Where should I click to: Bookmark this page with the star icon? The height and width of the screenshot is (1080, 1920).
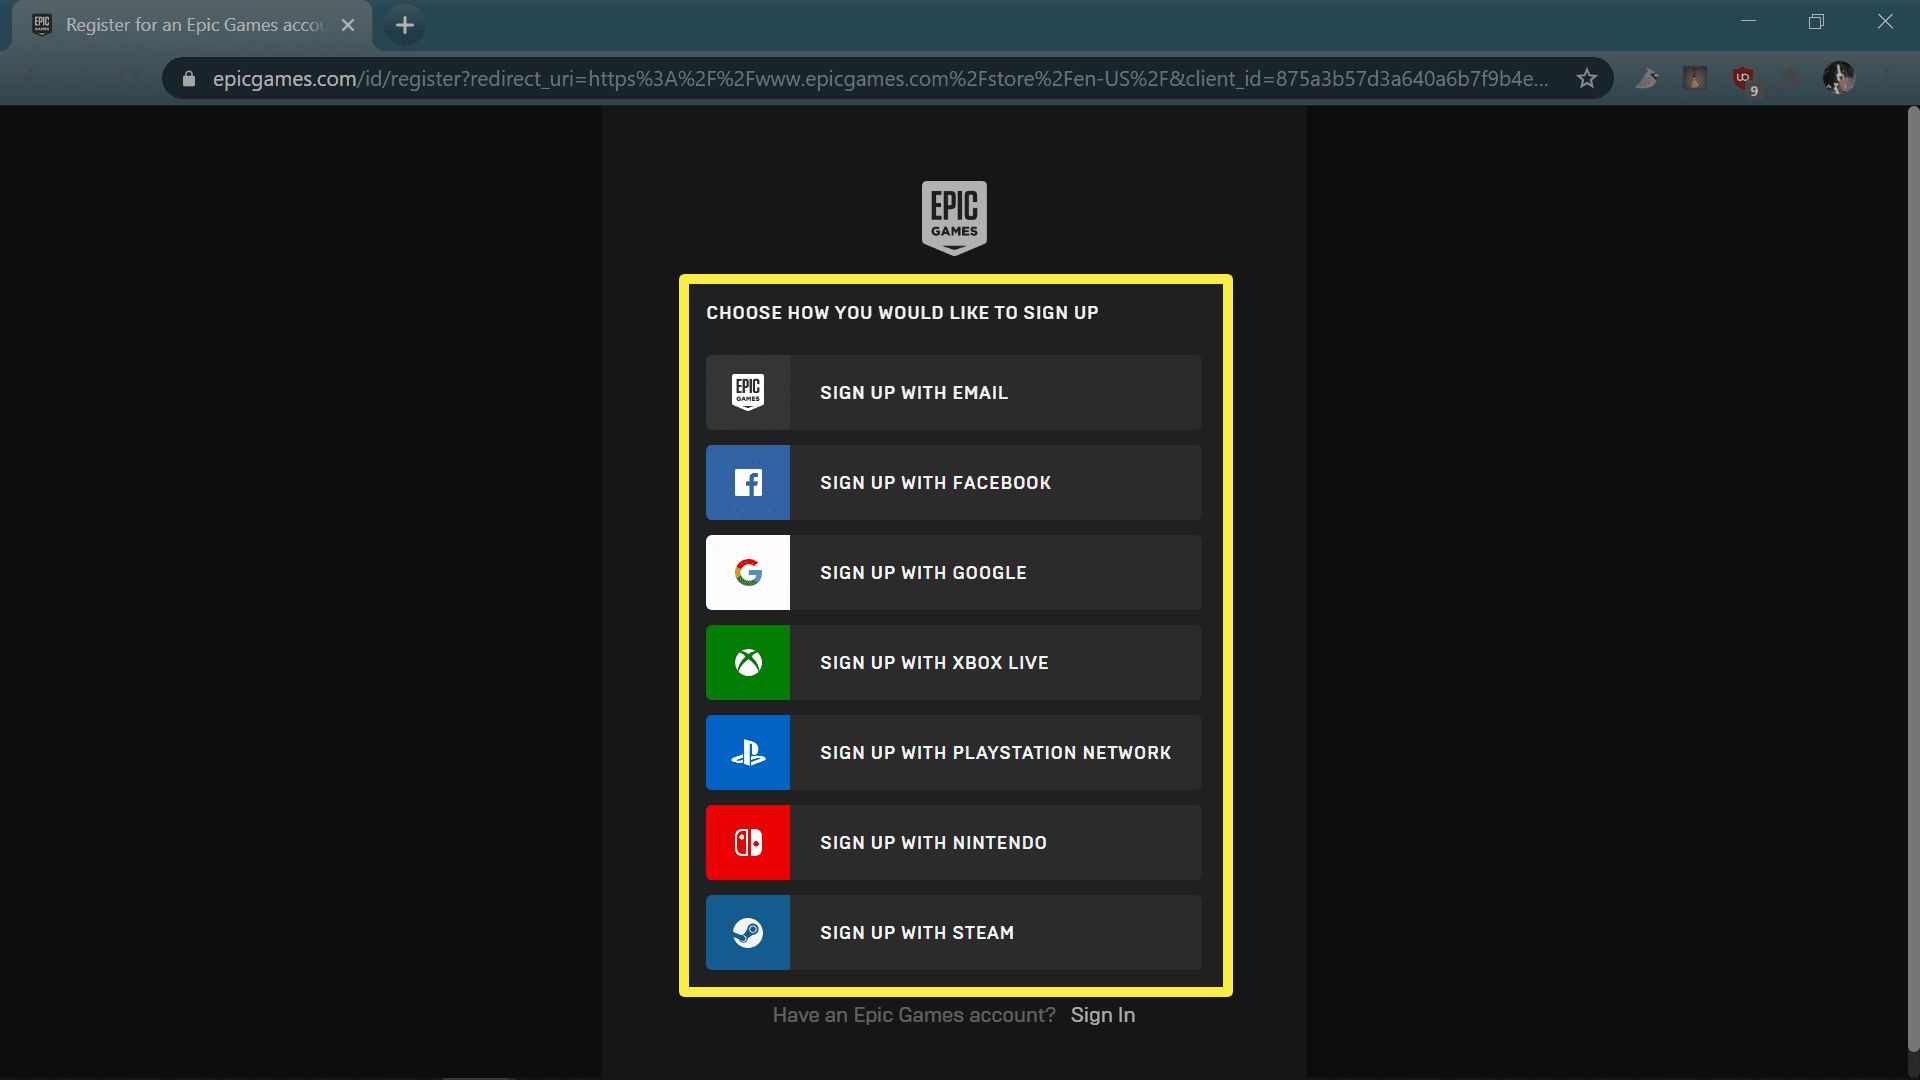pos(1587,78)
